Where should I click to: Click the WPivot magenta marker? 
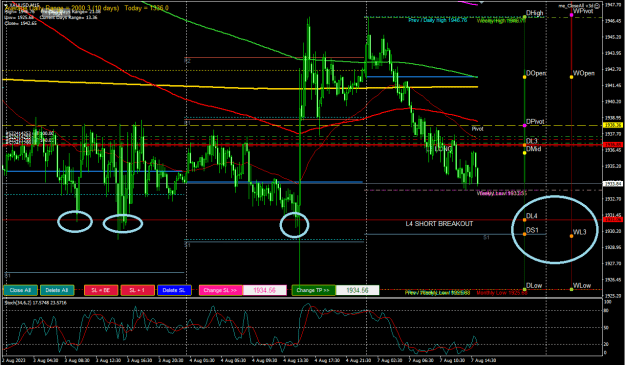click(572, 15)
